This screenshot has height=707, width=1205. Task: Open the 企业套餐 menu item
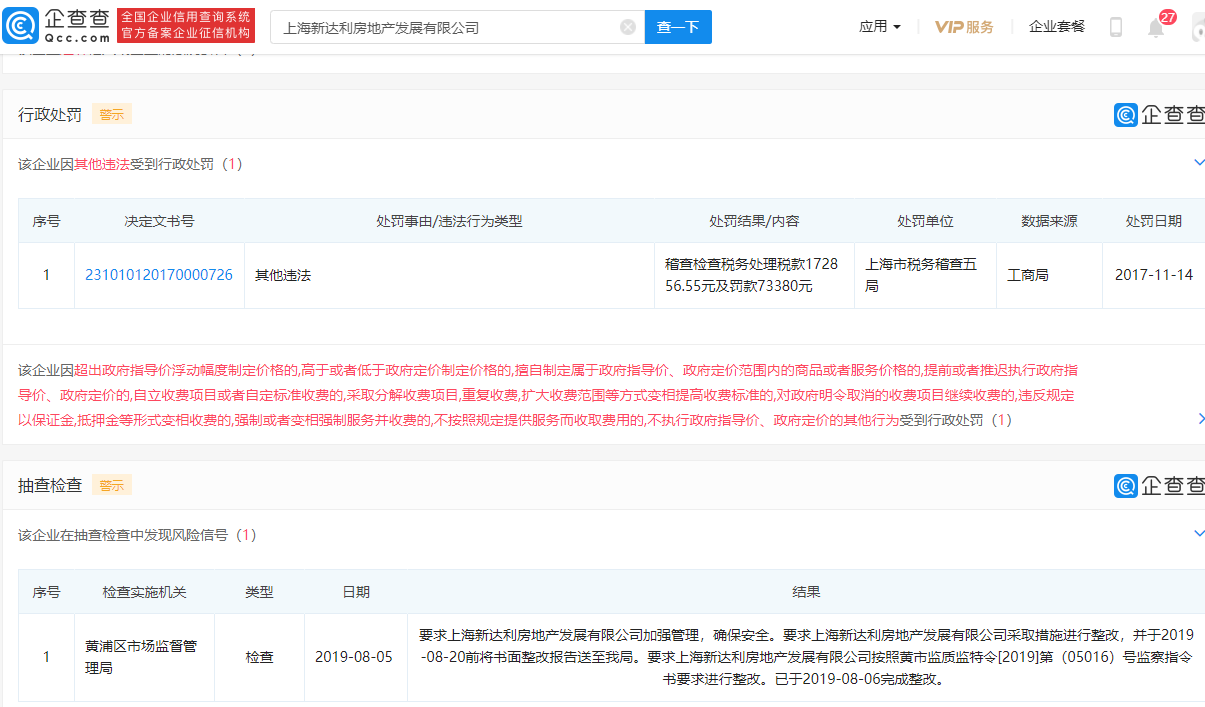point(1057,27)
